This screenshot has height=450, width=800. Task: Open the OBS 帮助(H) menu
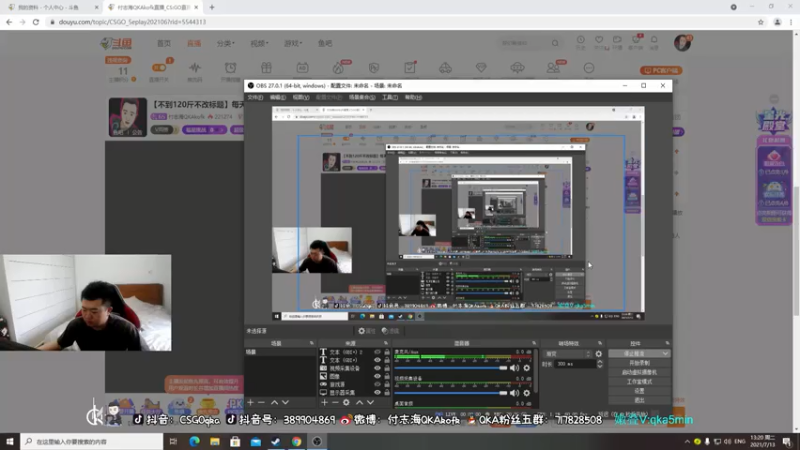[x=413, y=97]
